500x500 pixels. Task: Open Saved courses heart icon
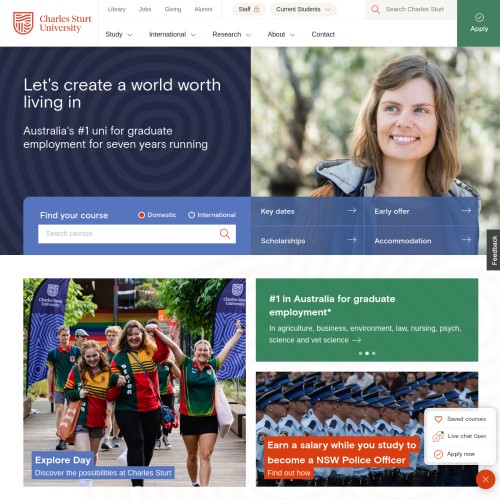438,419
